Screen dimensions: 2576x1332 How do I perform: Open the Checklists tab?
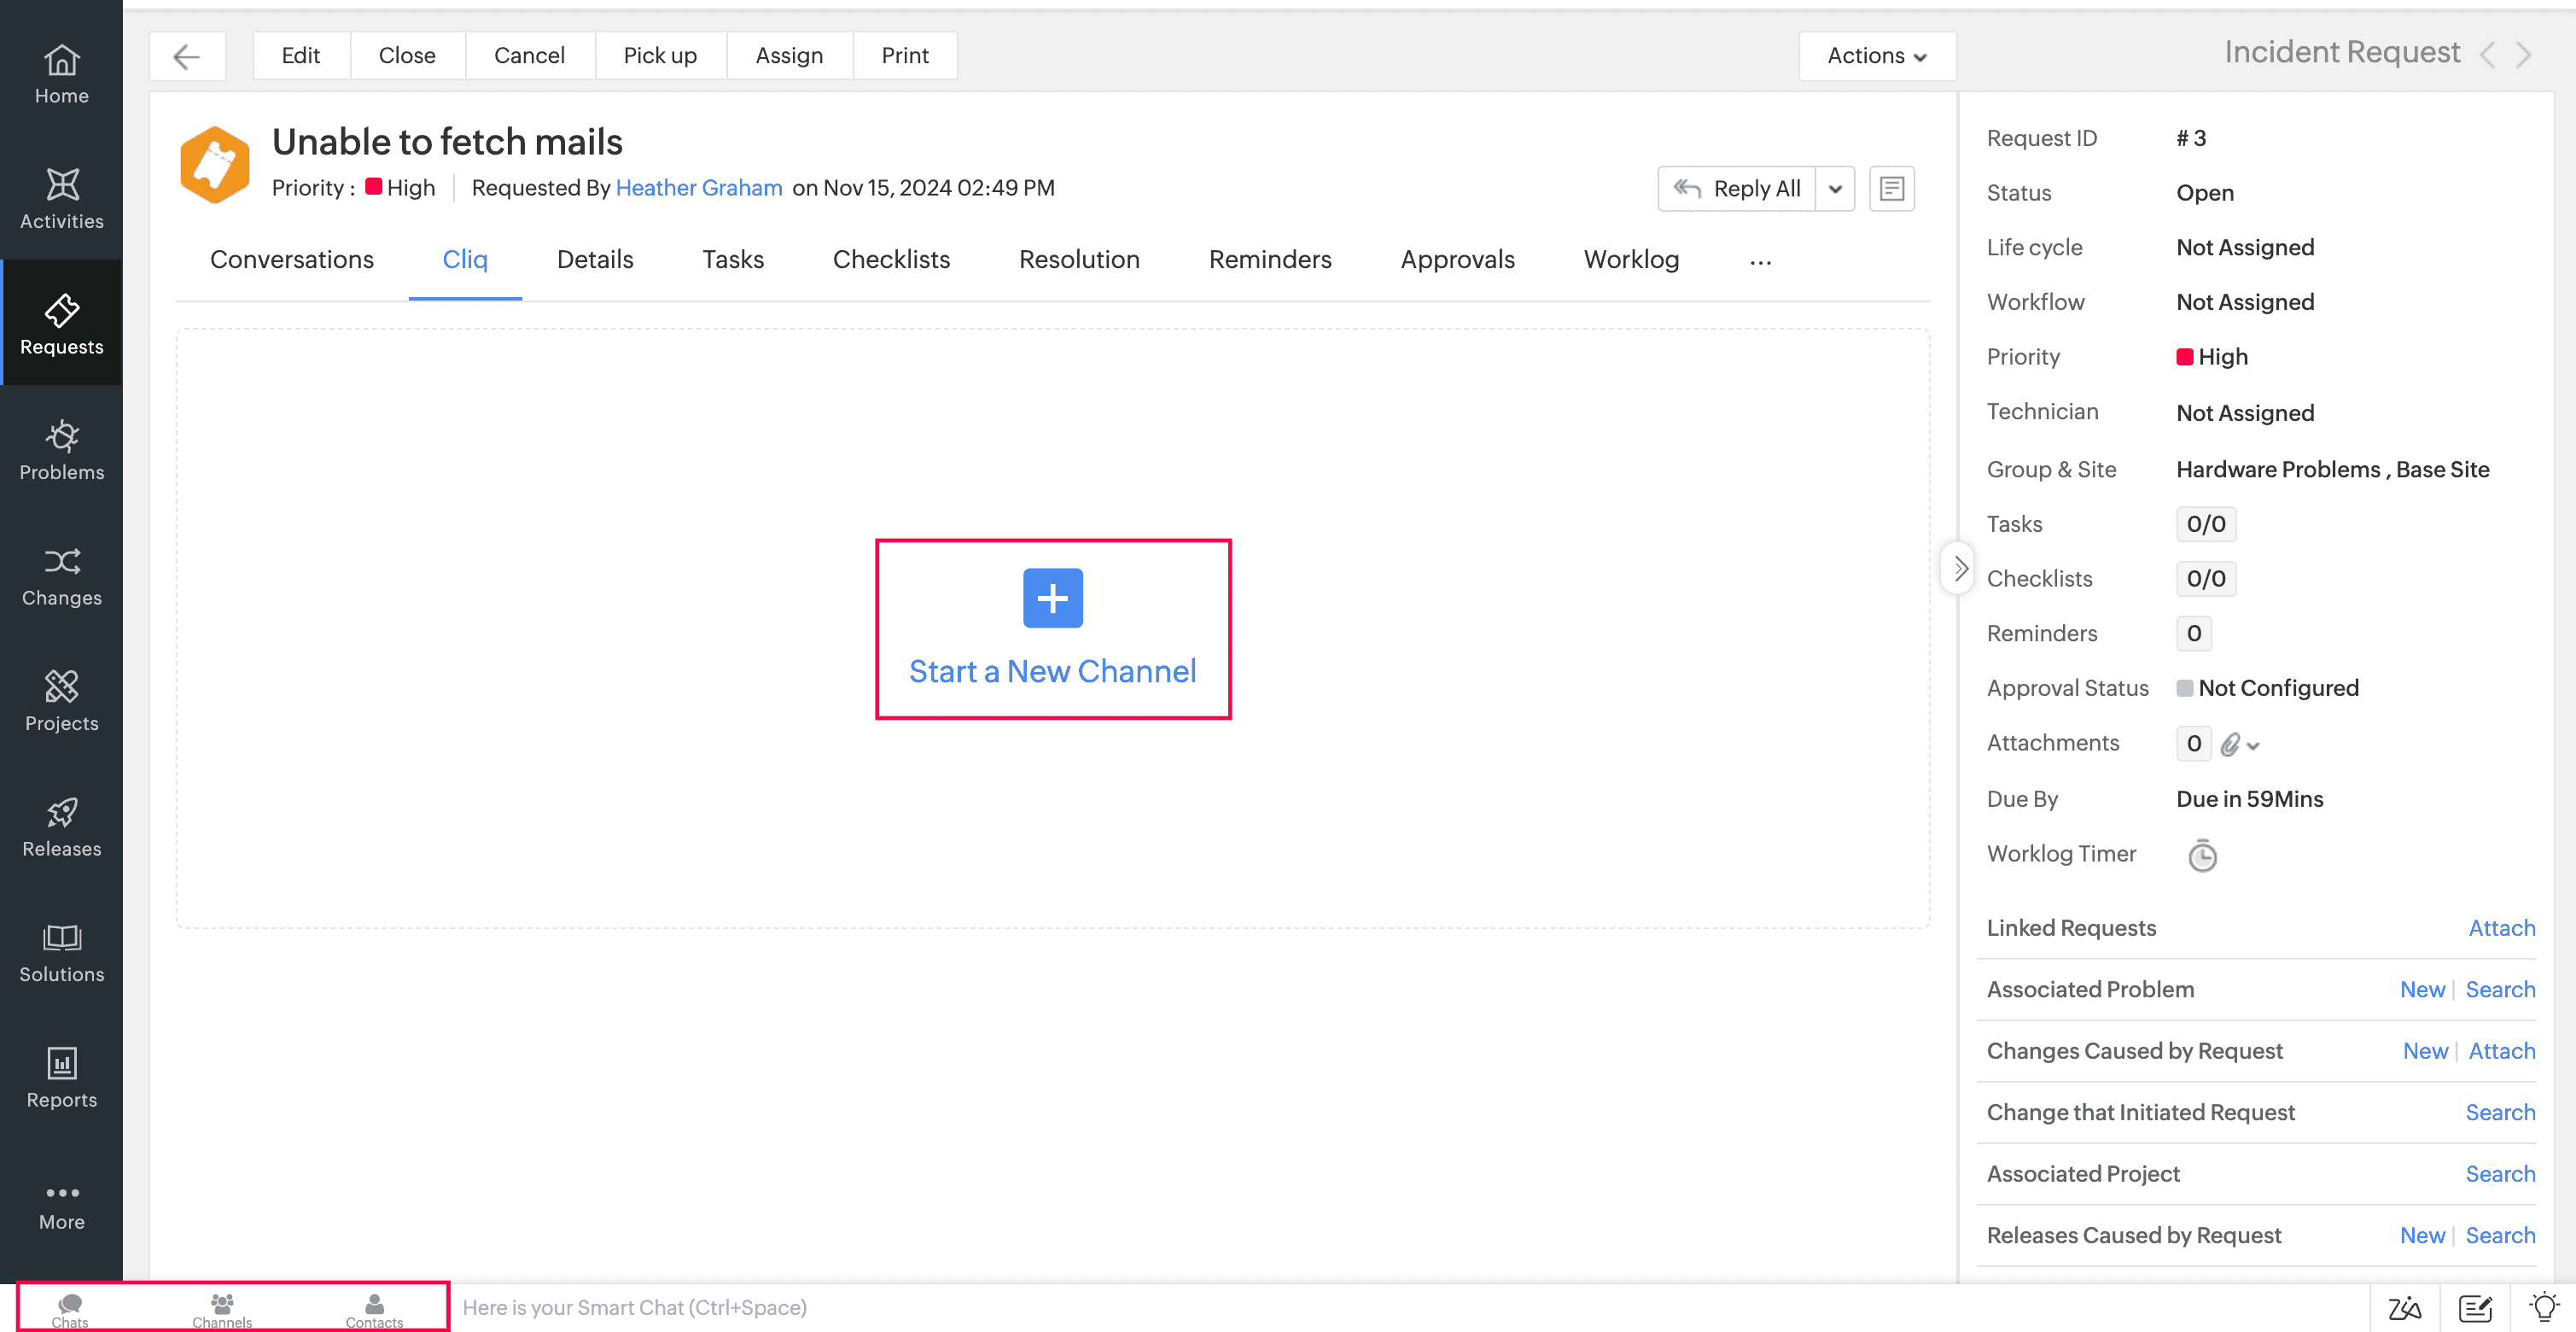890,259
